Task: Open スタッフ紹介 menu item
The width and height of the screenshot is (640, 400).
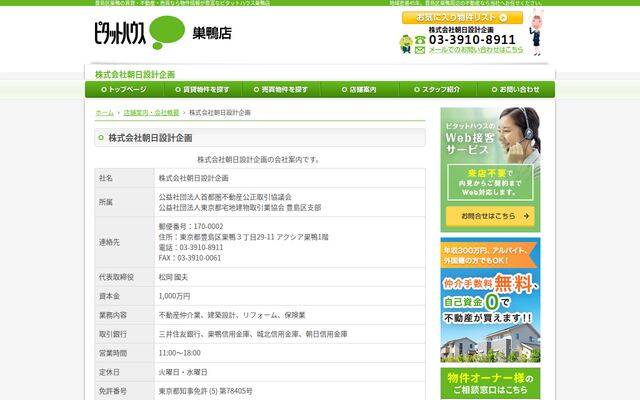Action: click(438, 89)
